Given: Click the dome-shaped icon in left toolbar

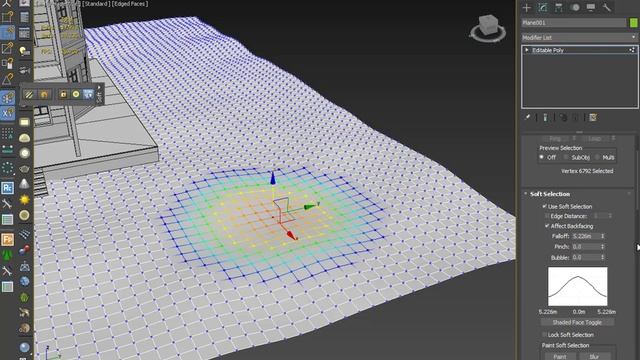Looking at the screenshot, I should click(24, 138).
